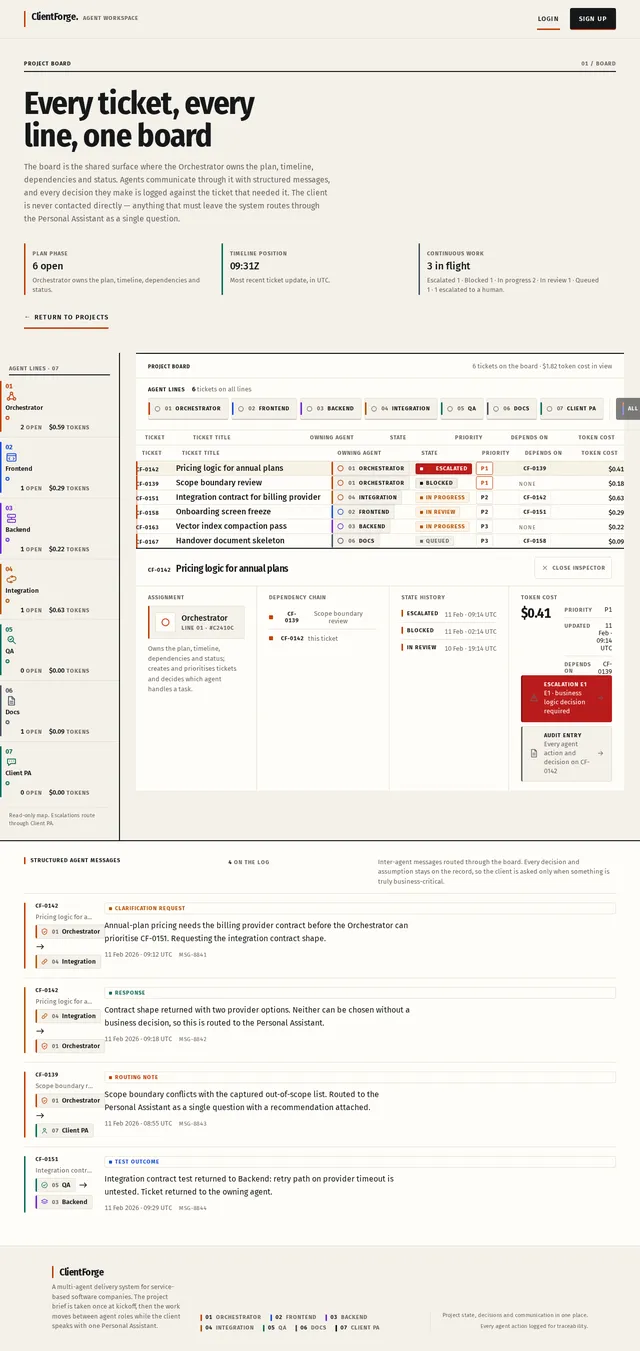This screenshot has height=1351, width=640.
Task: Expand the Escalation E1 card via its arrow
Action: tap(602, 699)
